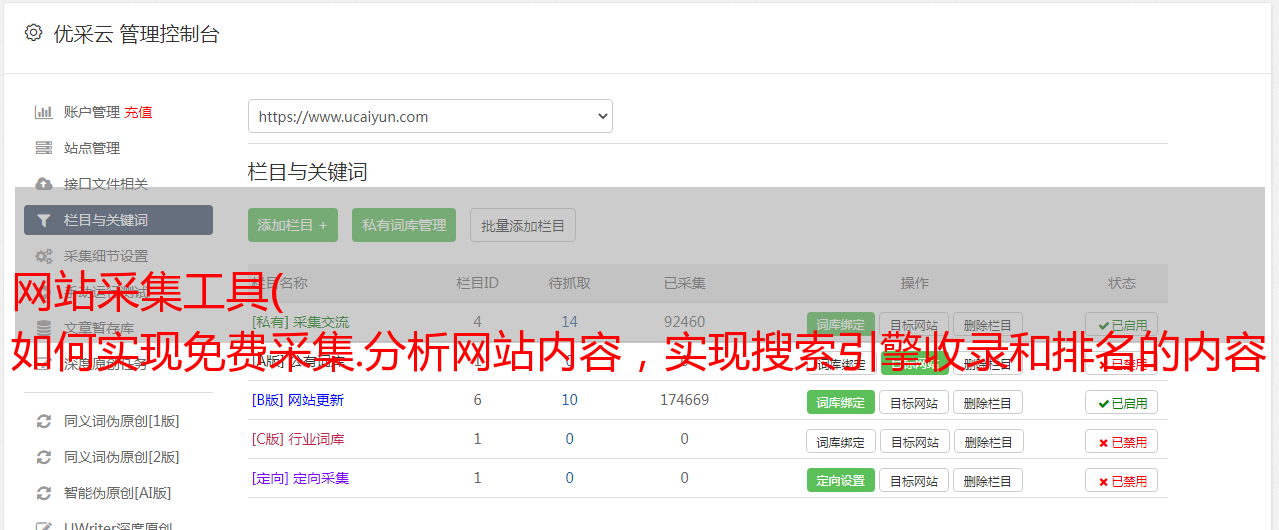The width and height of the screenshot is (1279, 530).
Task: Click the bar chart icon for 账户管理
Action: click(44, 112)
